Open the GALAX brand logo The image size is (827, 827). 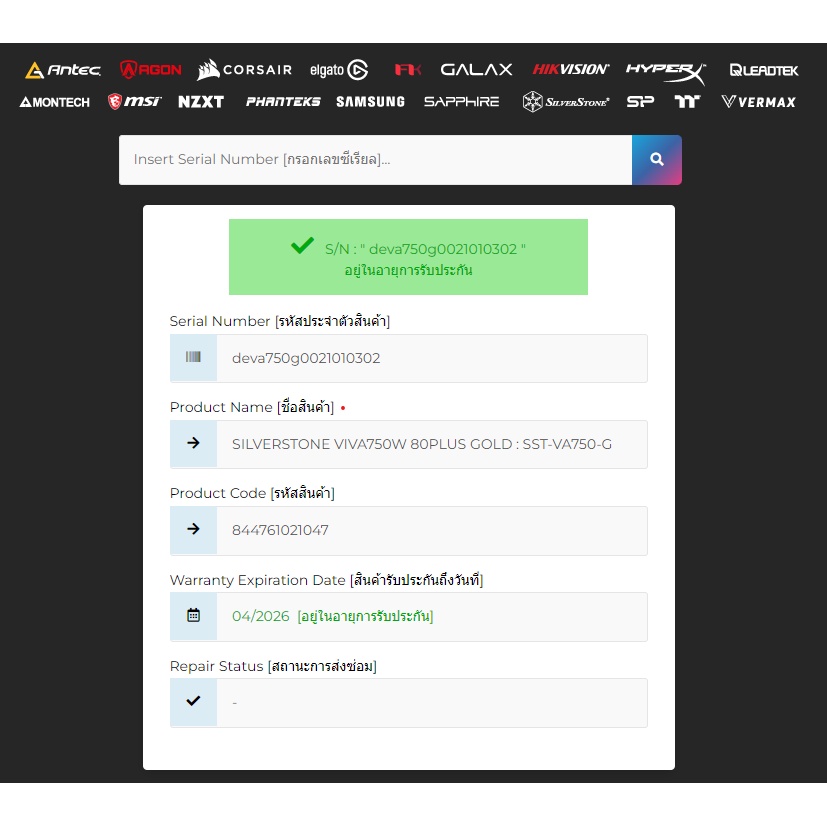click(x=476, y=70)
